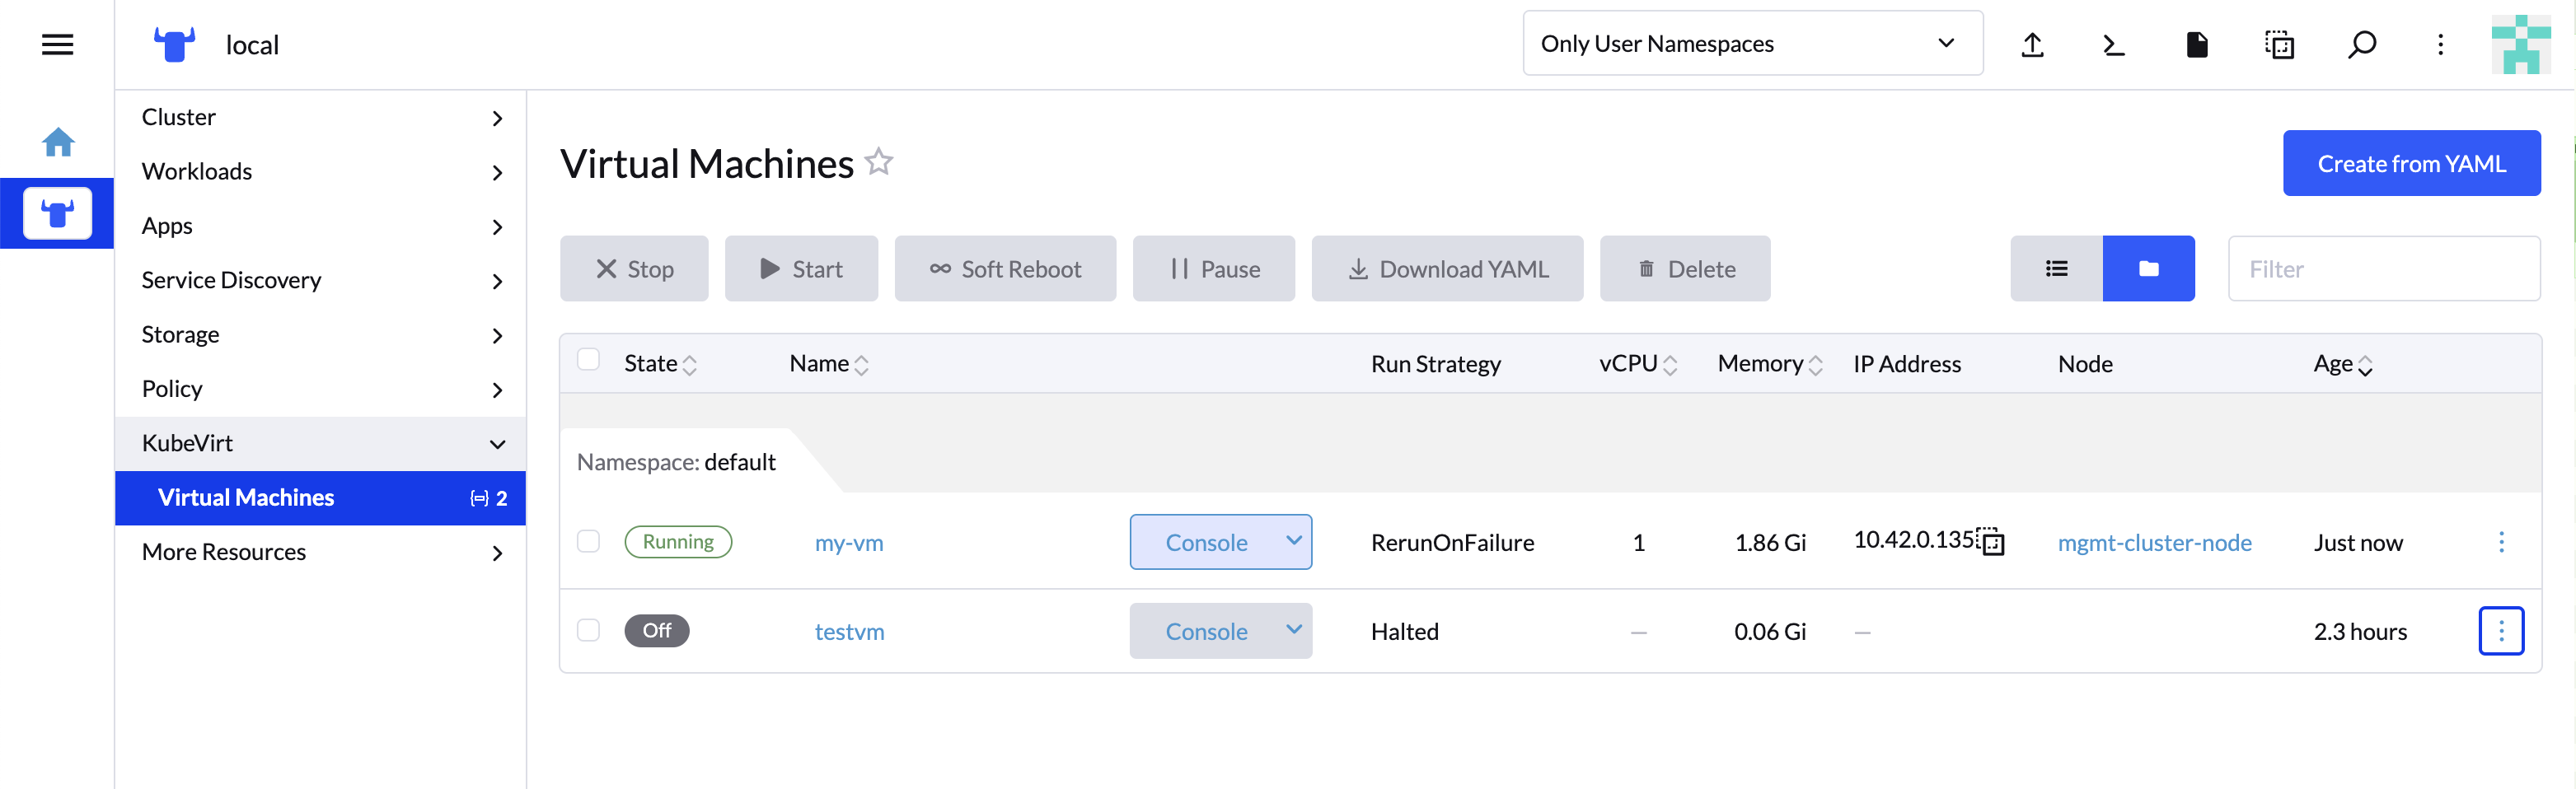
Task: Open the testvm link
Action: (849, 631)
